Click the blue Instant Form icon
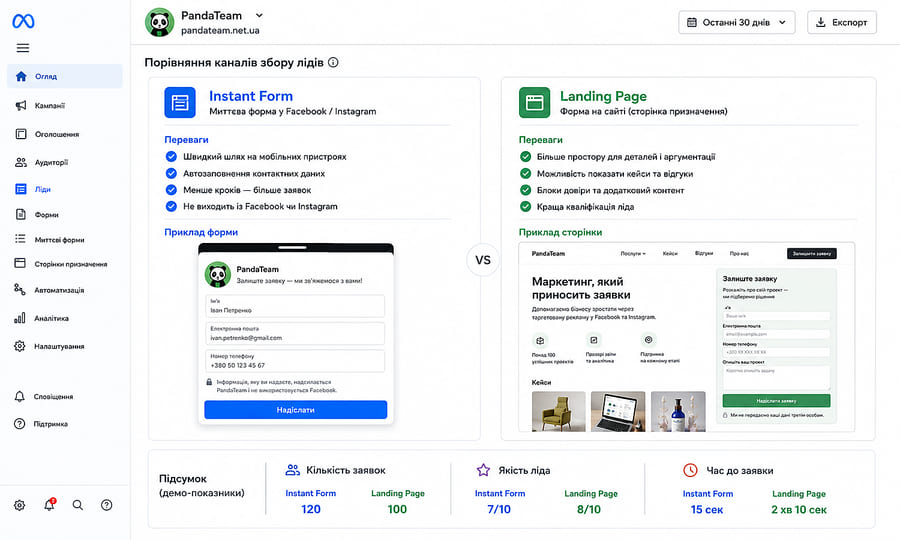Viewport: 900px width, 540px height. point(180,103)
